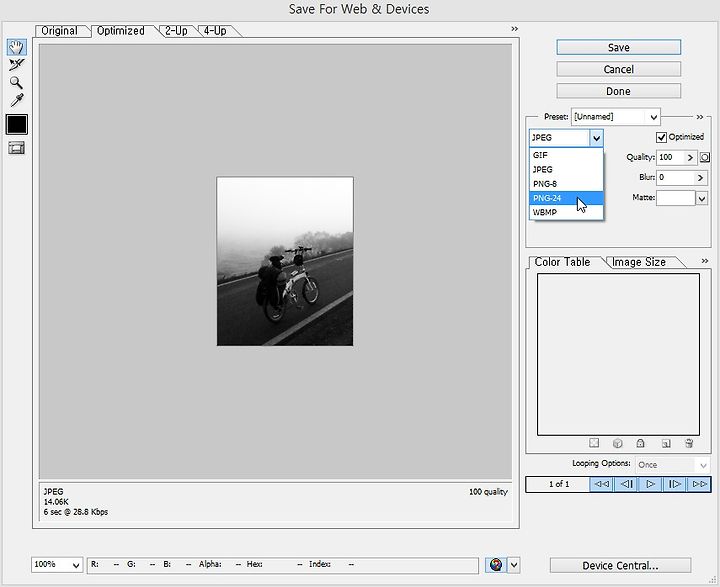720x587 pixels.
Task: Open the Looping Options dropdown
Action: tap(672, 465)
